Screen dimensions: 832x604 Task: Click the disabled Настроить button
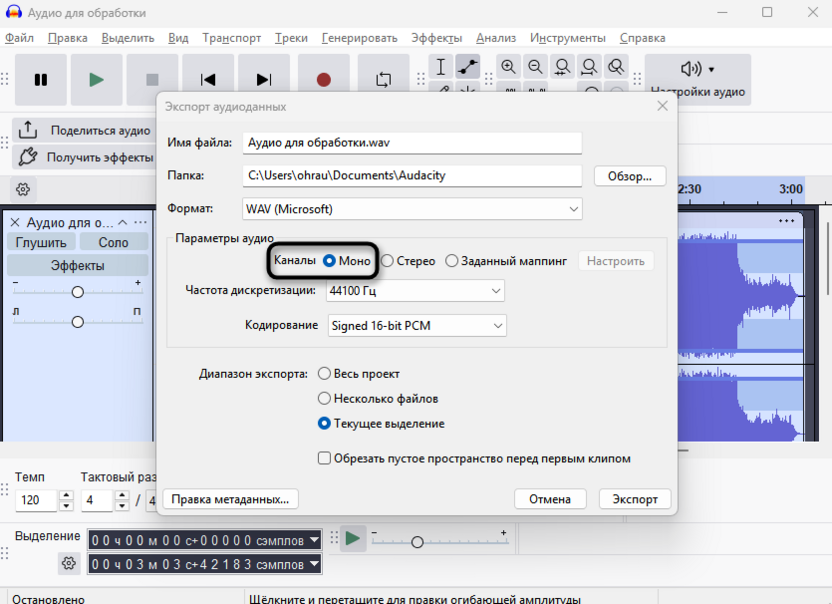616,261
